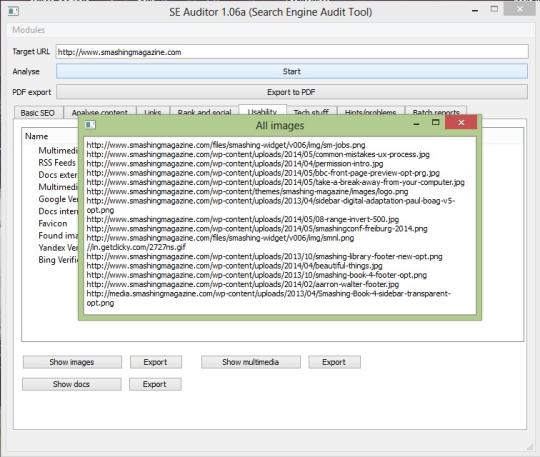Click the common-mistakes-ux-process.jpg URL
Image resolution: width=540 pixels, height=457 pixels.
click(258, 154)
